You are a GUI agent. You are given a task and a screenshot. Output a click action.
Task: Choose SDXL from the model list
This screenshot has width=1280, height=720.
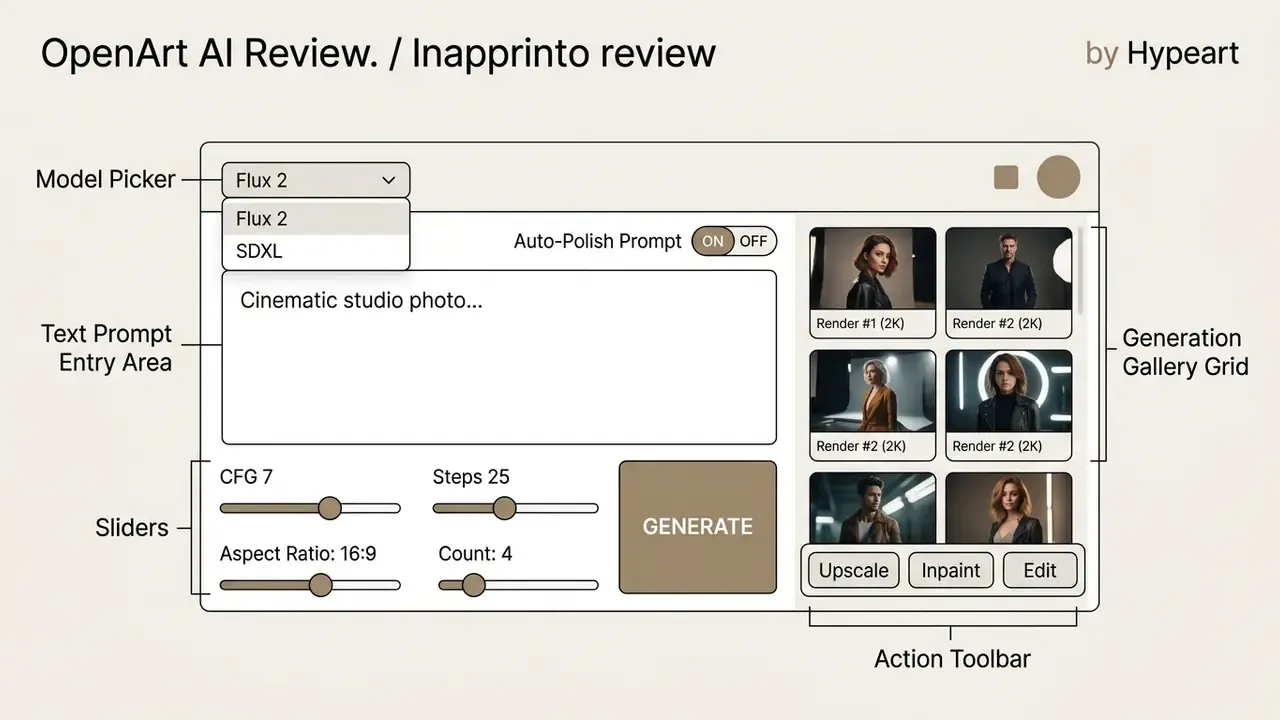(x=315, y=251)
